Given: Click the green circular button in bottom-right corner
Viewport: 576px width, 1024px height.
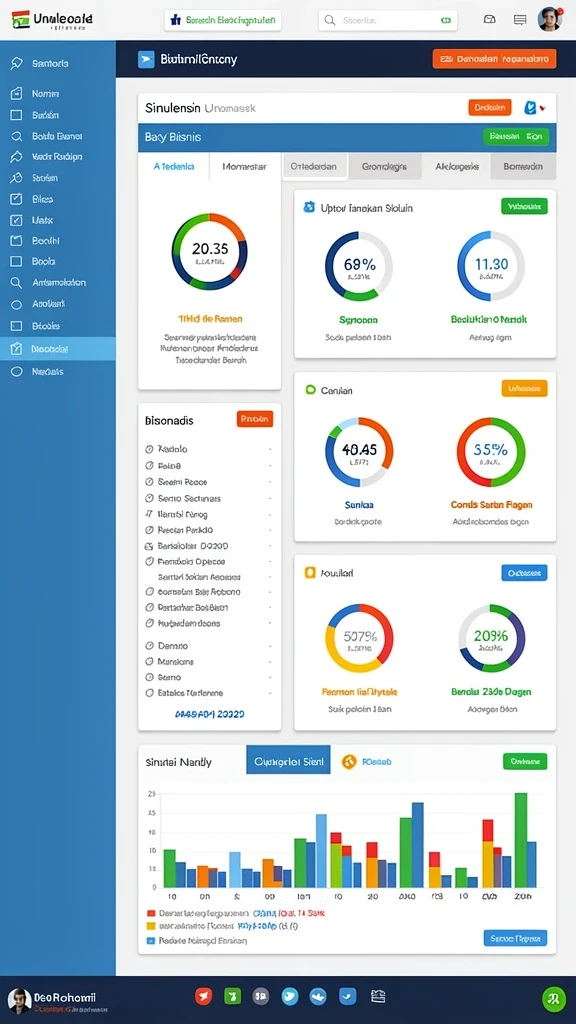Looking at the screenshot, I should coord(553,999).
